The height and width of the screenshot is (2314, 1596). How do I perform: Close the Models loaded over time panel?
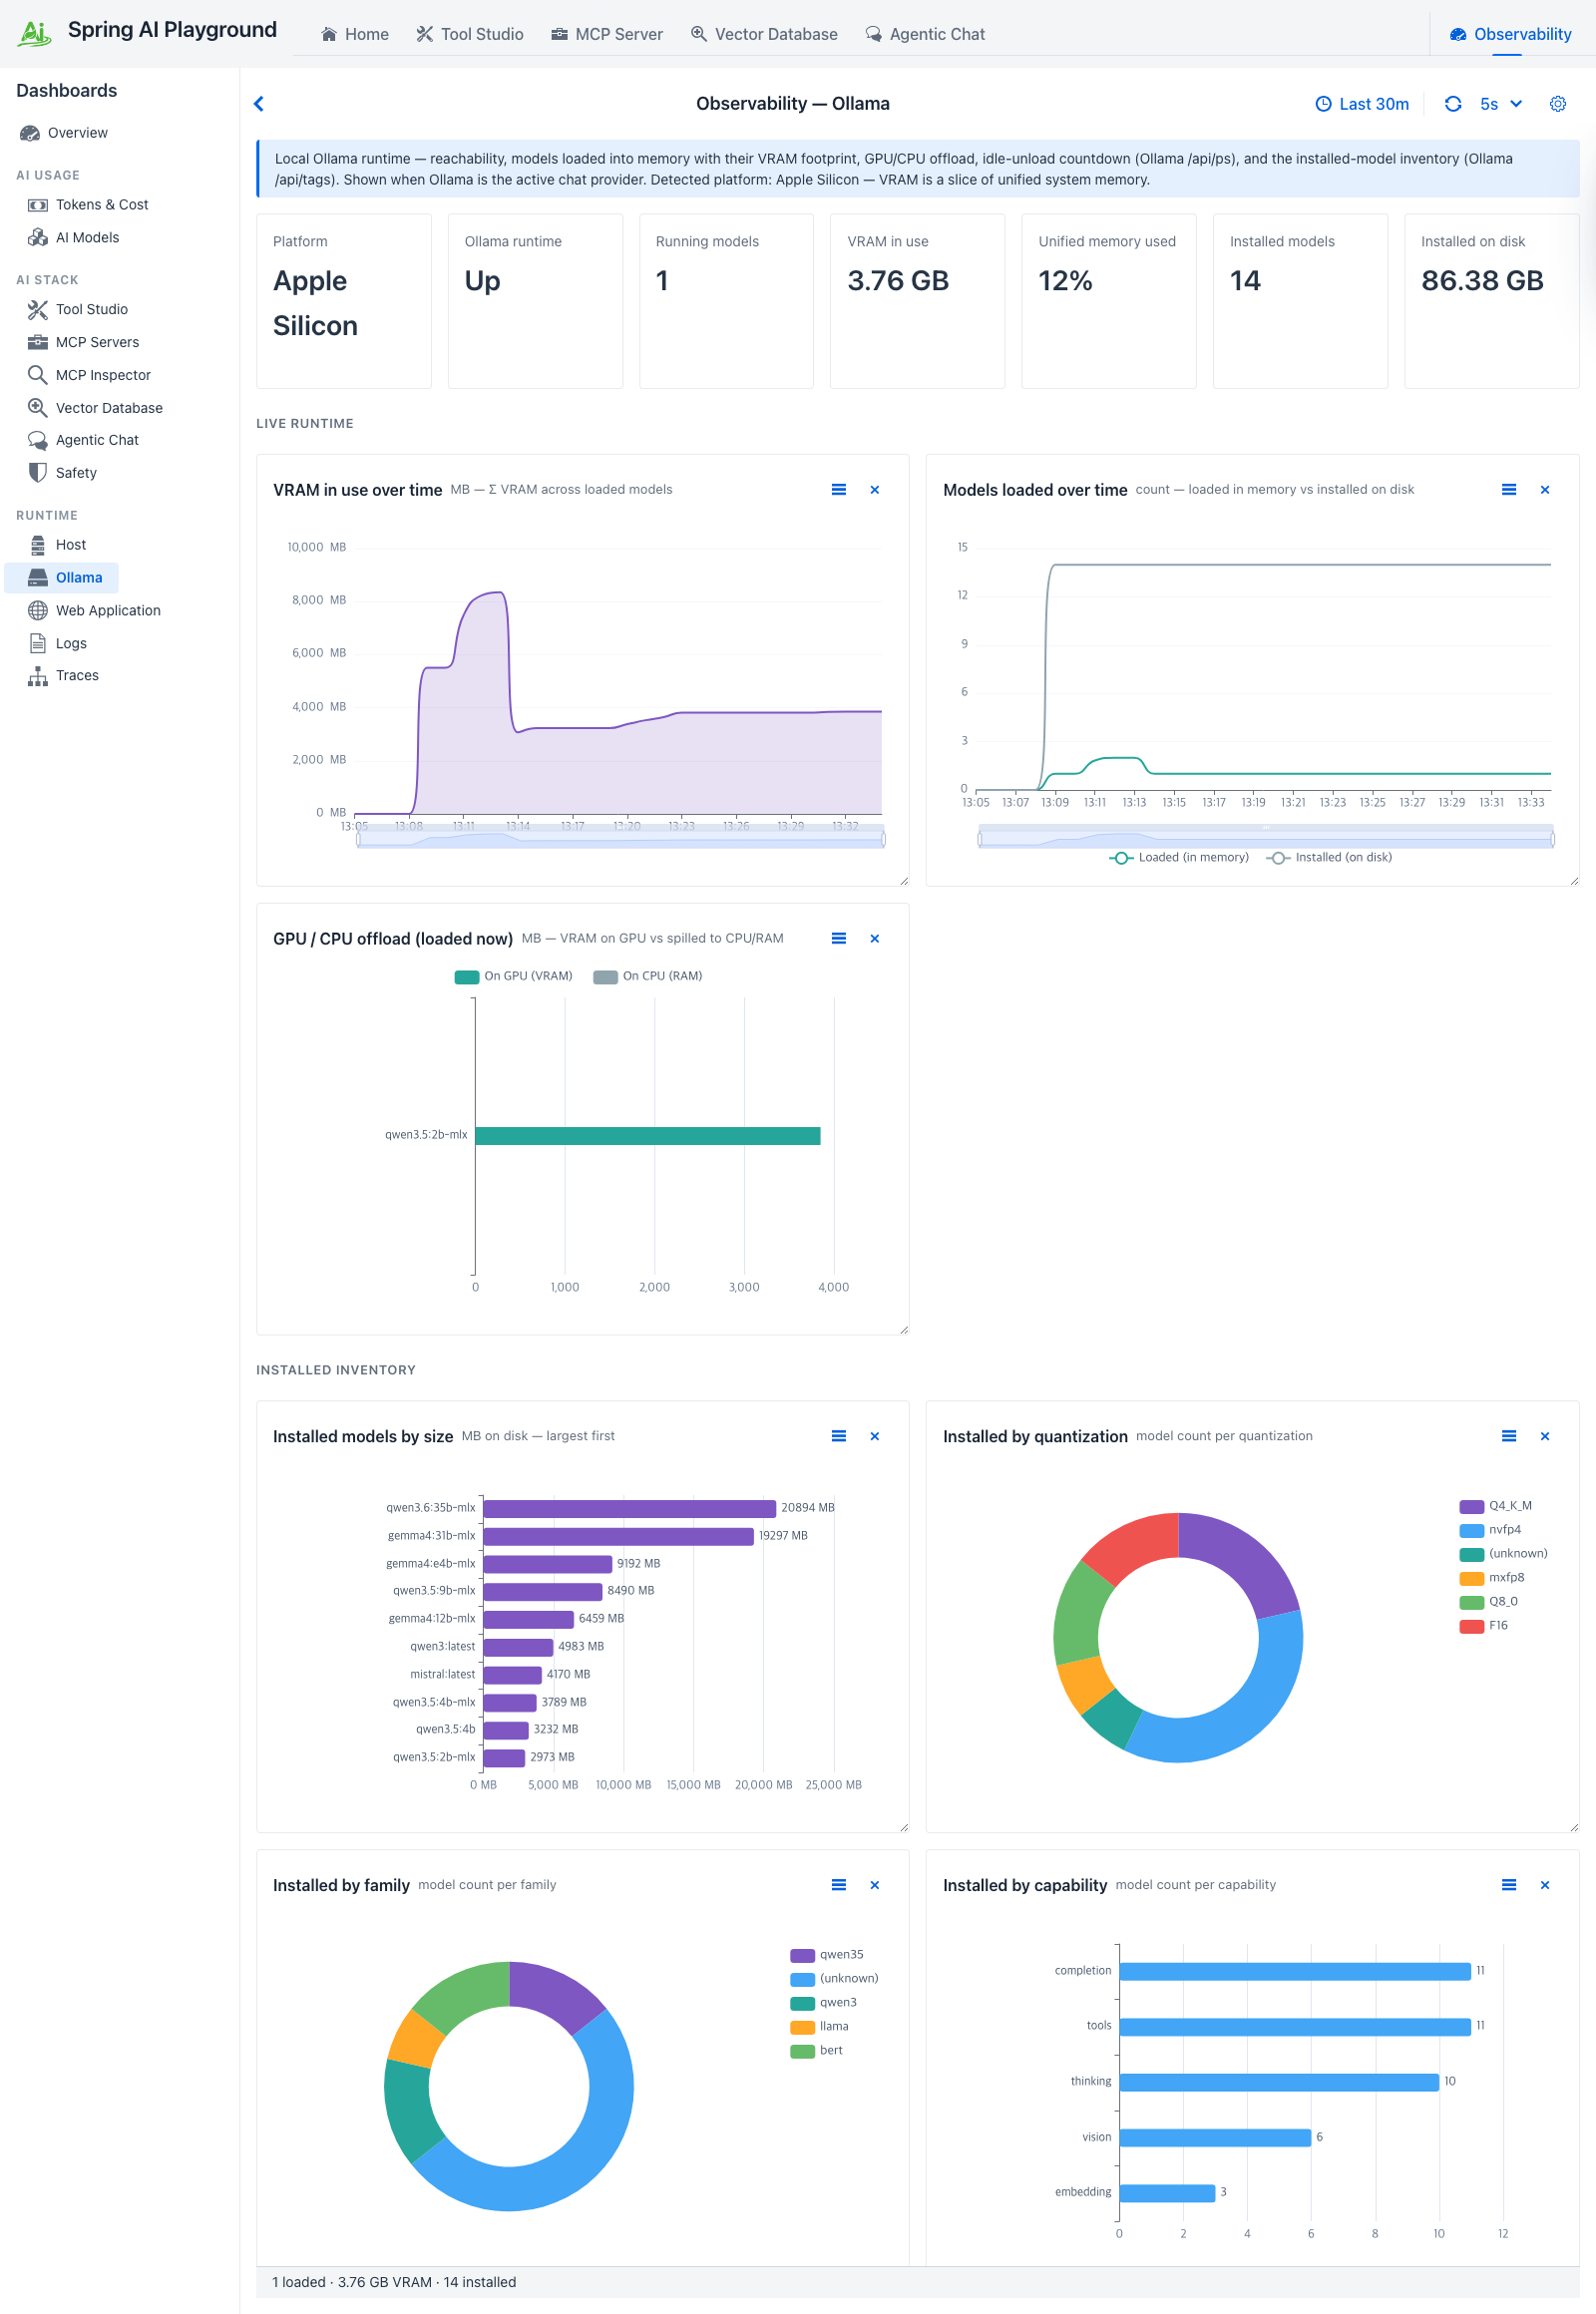(x=1545, y=490)
